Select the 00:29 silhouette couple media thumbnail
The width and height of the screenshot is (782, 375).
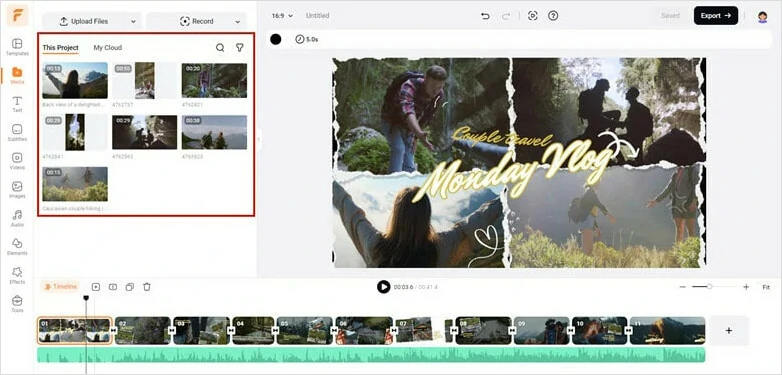pyautogui.click(x=145, y=132)
